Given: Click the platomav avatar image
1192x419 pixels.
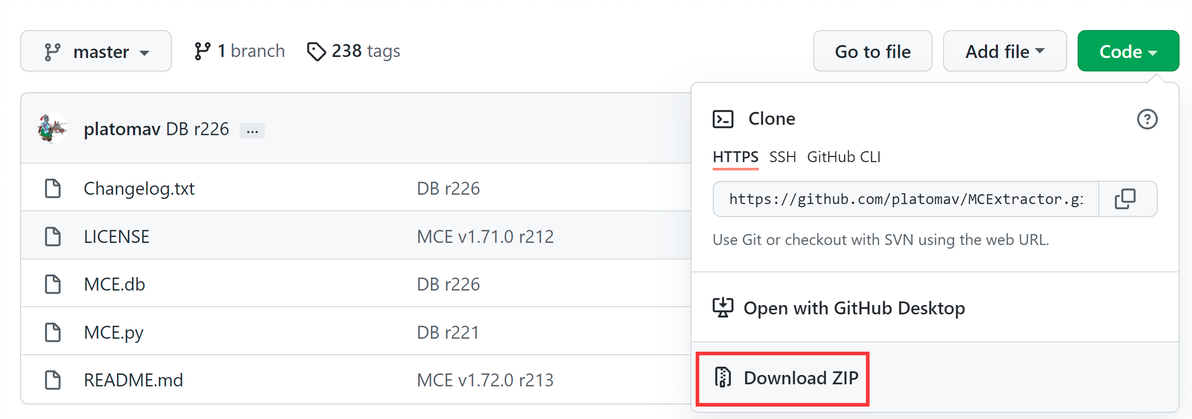Looking at the screenshot, I should coord(53,129).
